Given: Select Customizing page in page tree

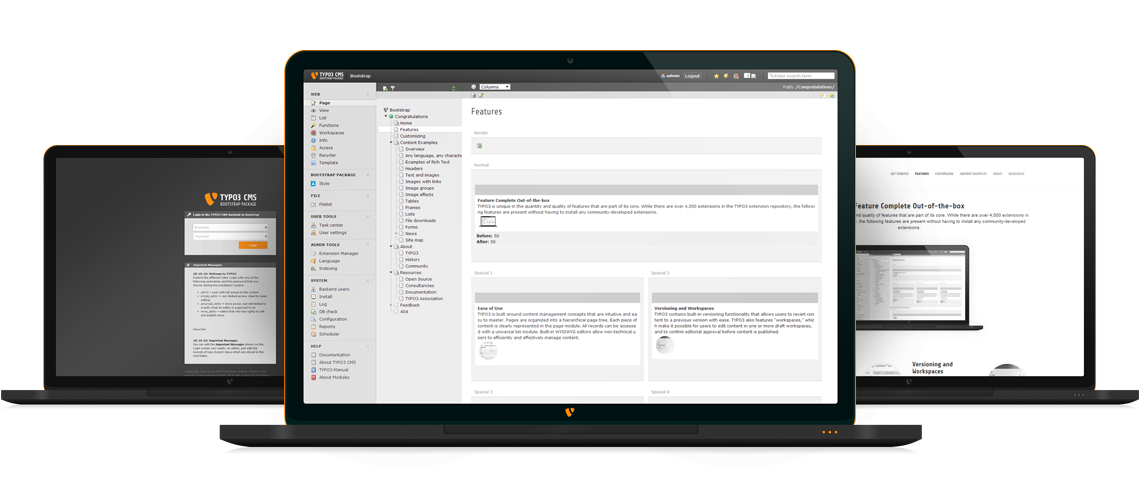Looking at the screenshot, I should pos(412,136).
